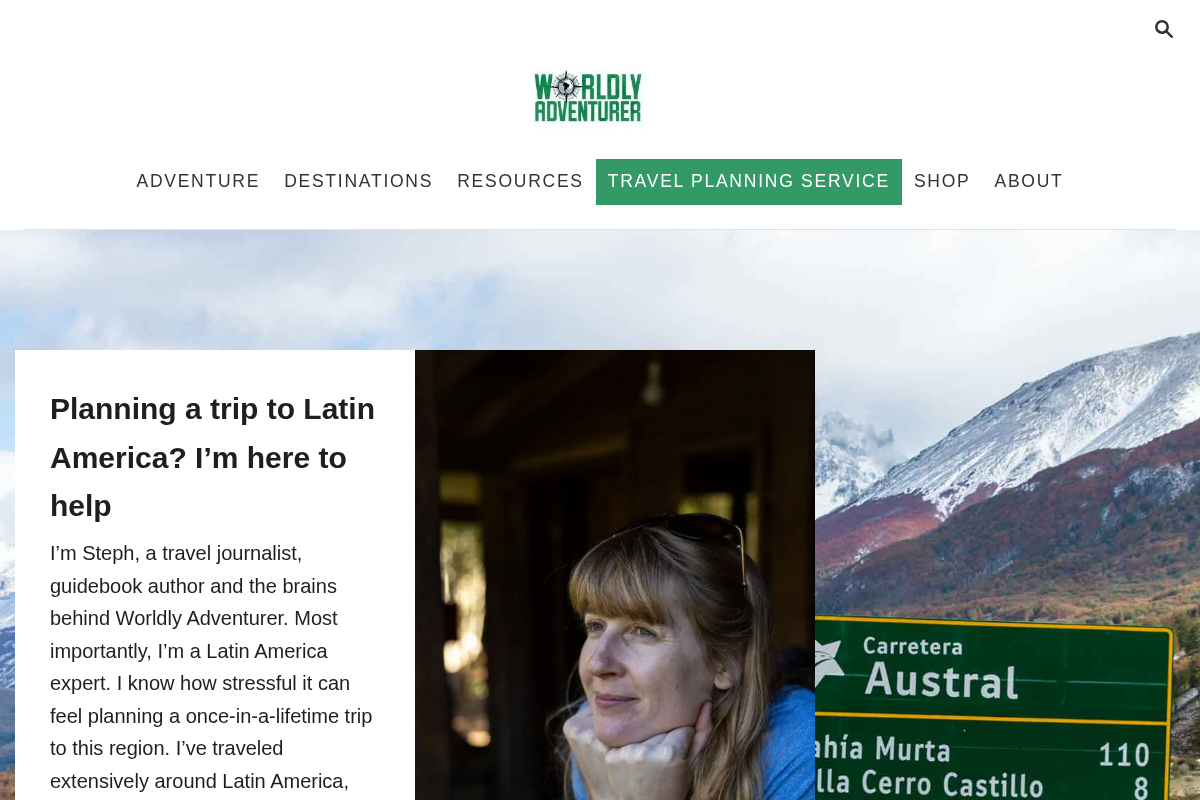Go home via the Worldly Adventurer text logo
The image size is (1200, 800).
[588, 97]
